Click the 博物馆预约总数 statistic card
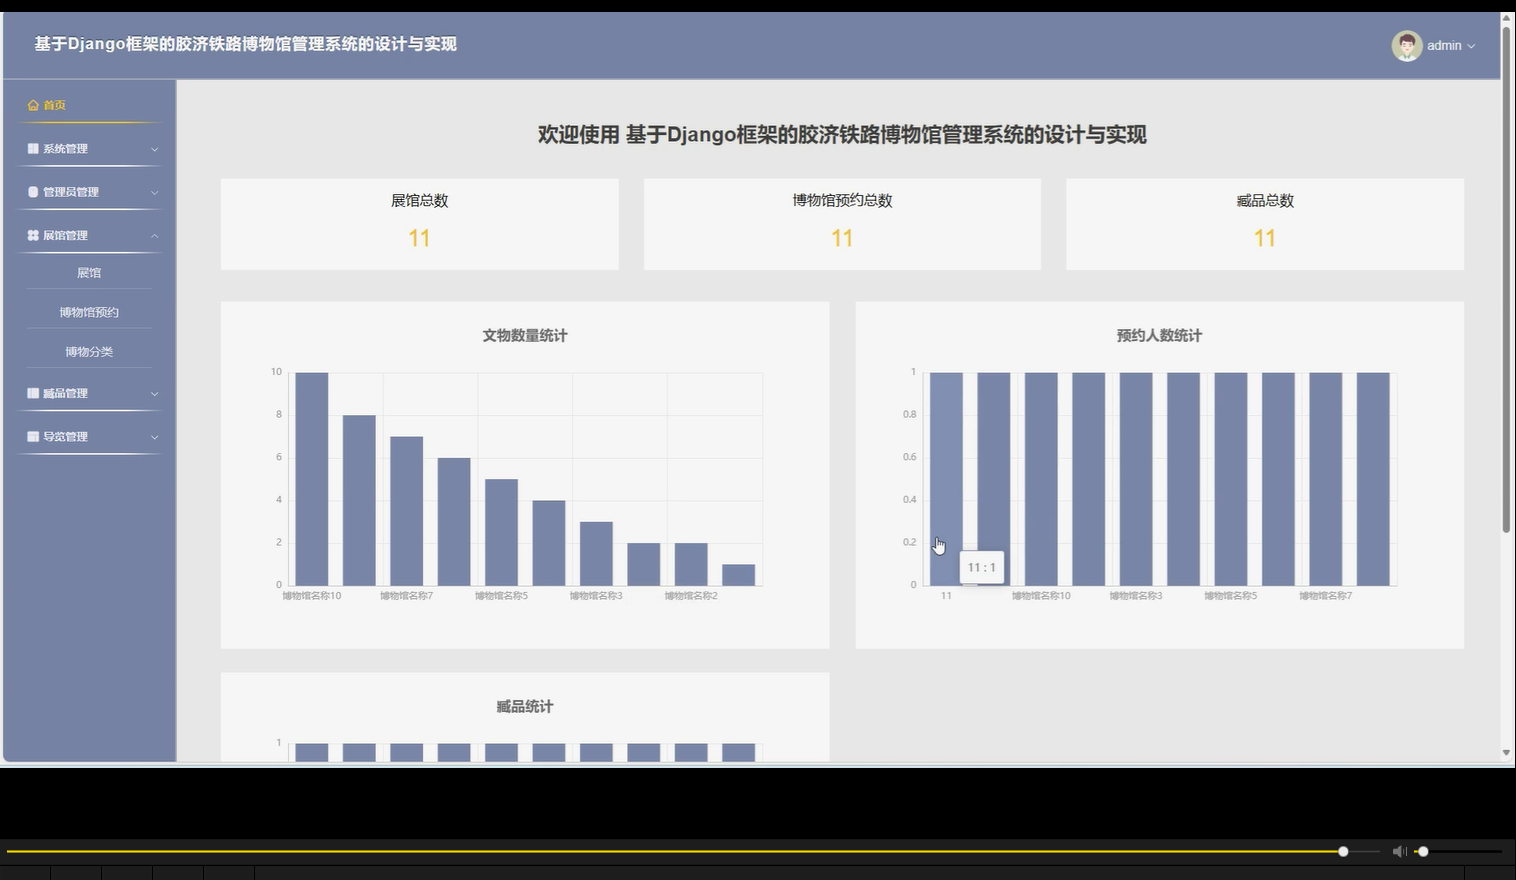This screenshot has height=880, width=1516. pos(842,224)
